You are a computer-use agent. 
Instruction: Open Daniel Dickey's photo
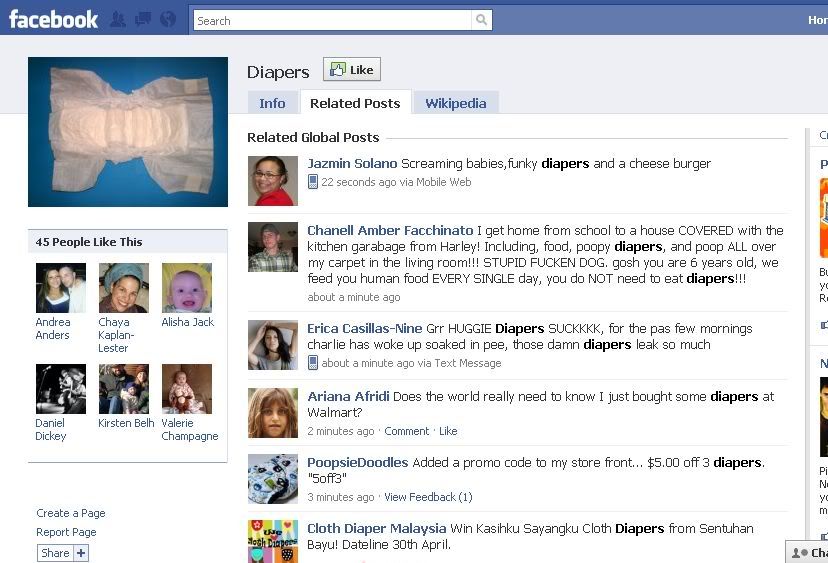[x=61, y=389]
